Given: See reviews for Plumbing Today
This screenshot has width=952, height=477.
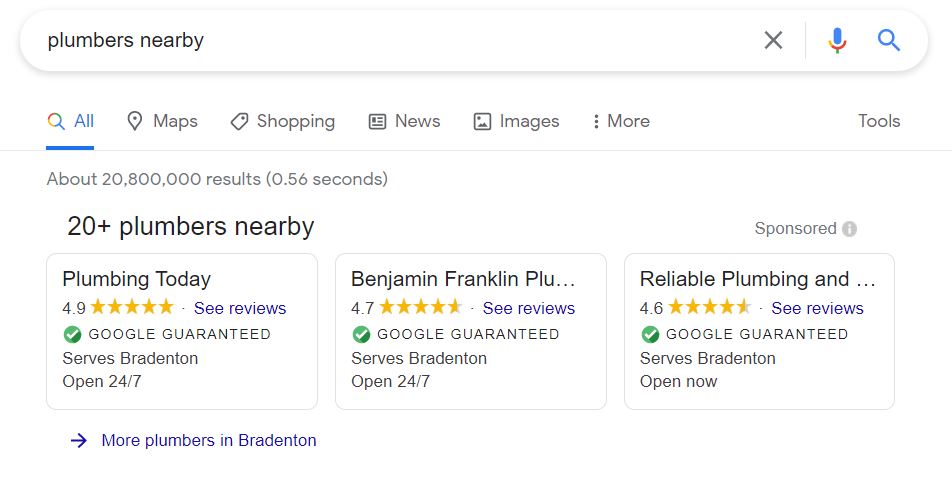Looking at the screenshot, I should tap(240, 308).
